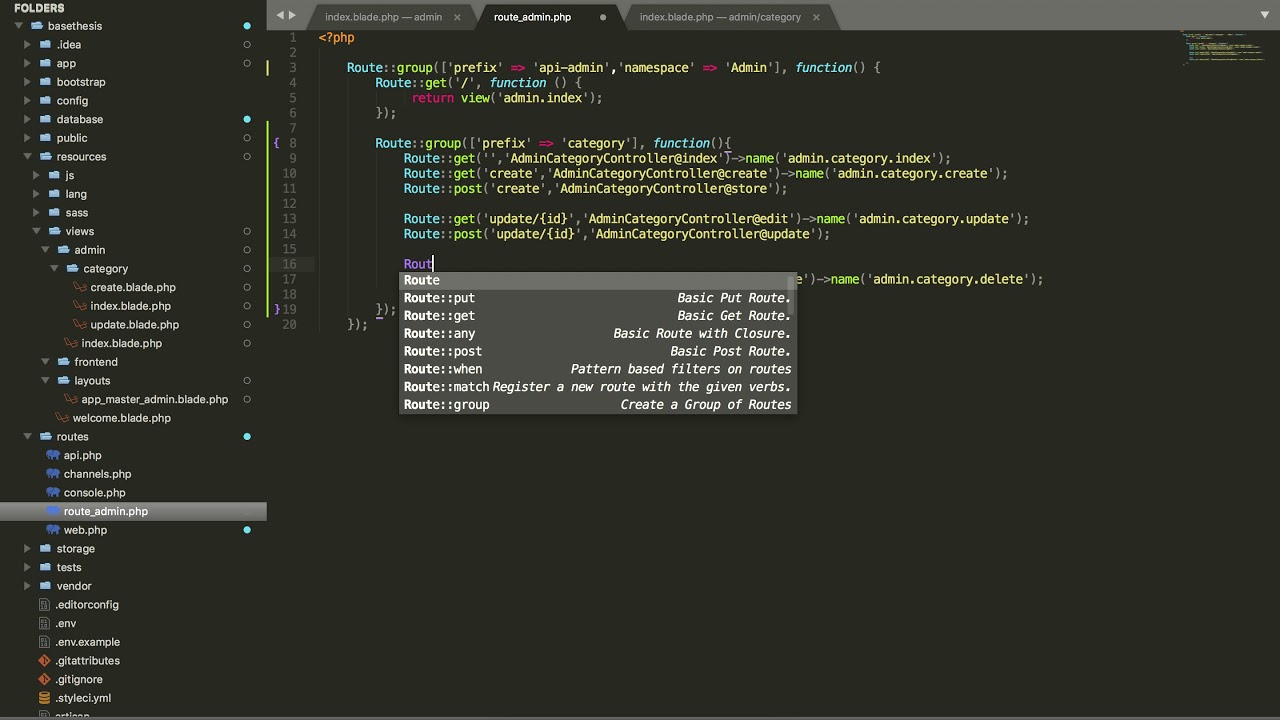Screen dimensions: 1280x720
Task: Open index.blade.php inside category folder
Action: [130, 306]
